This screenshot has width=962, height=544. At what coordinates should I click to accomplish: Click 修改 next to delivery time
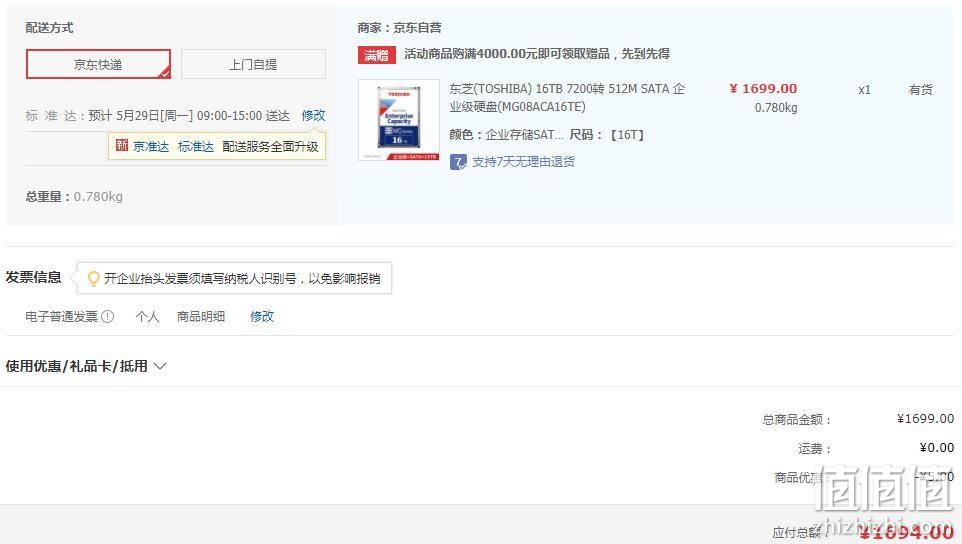(x=313, y=115)
